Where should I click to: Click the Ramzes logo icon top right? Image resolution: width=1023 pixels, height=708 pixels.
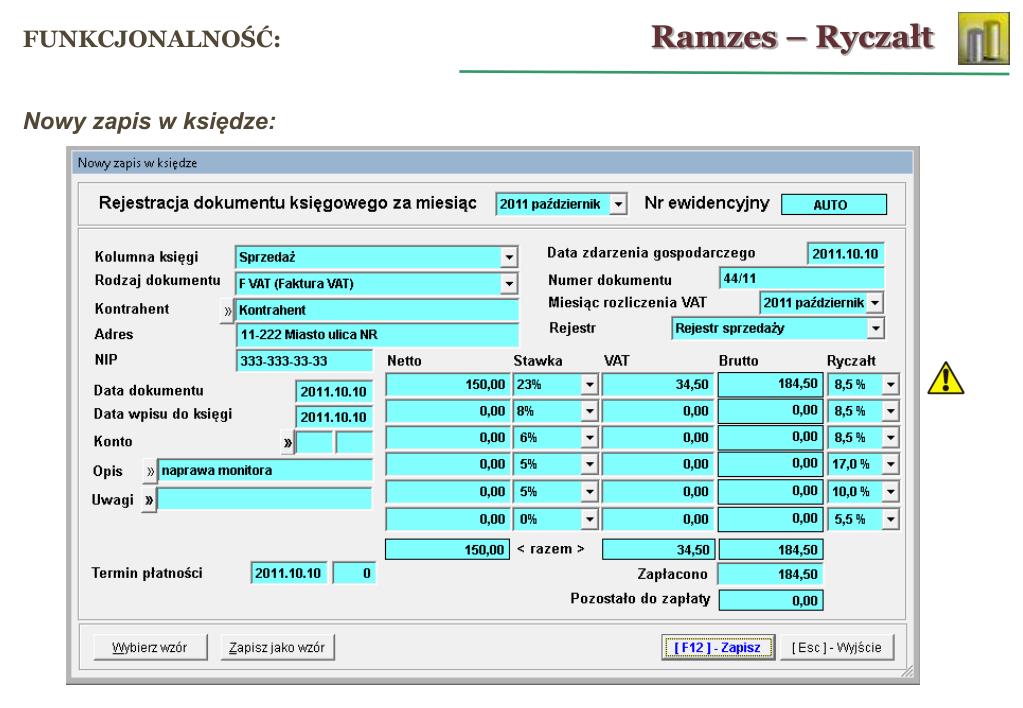click(983, 38)
